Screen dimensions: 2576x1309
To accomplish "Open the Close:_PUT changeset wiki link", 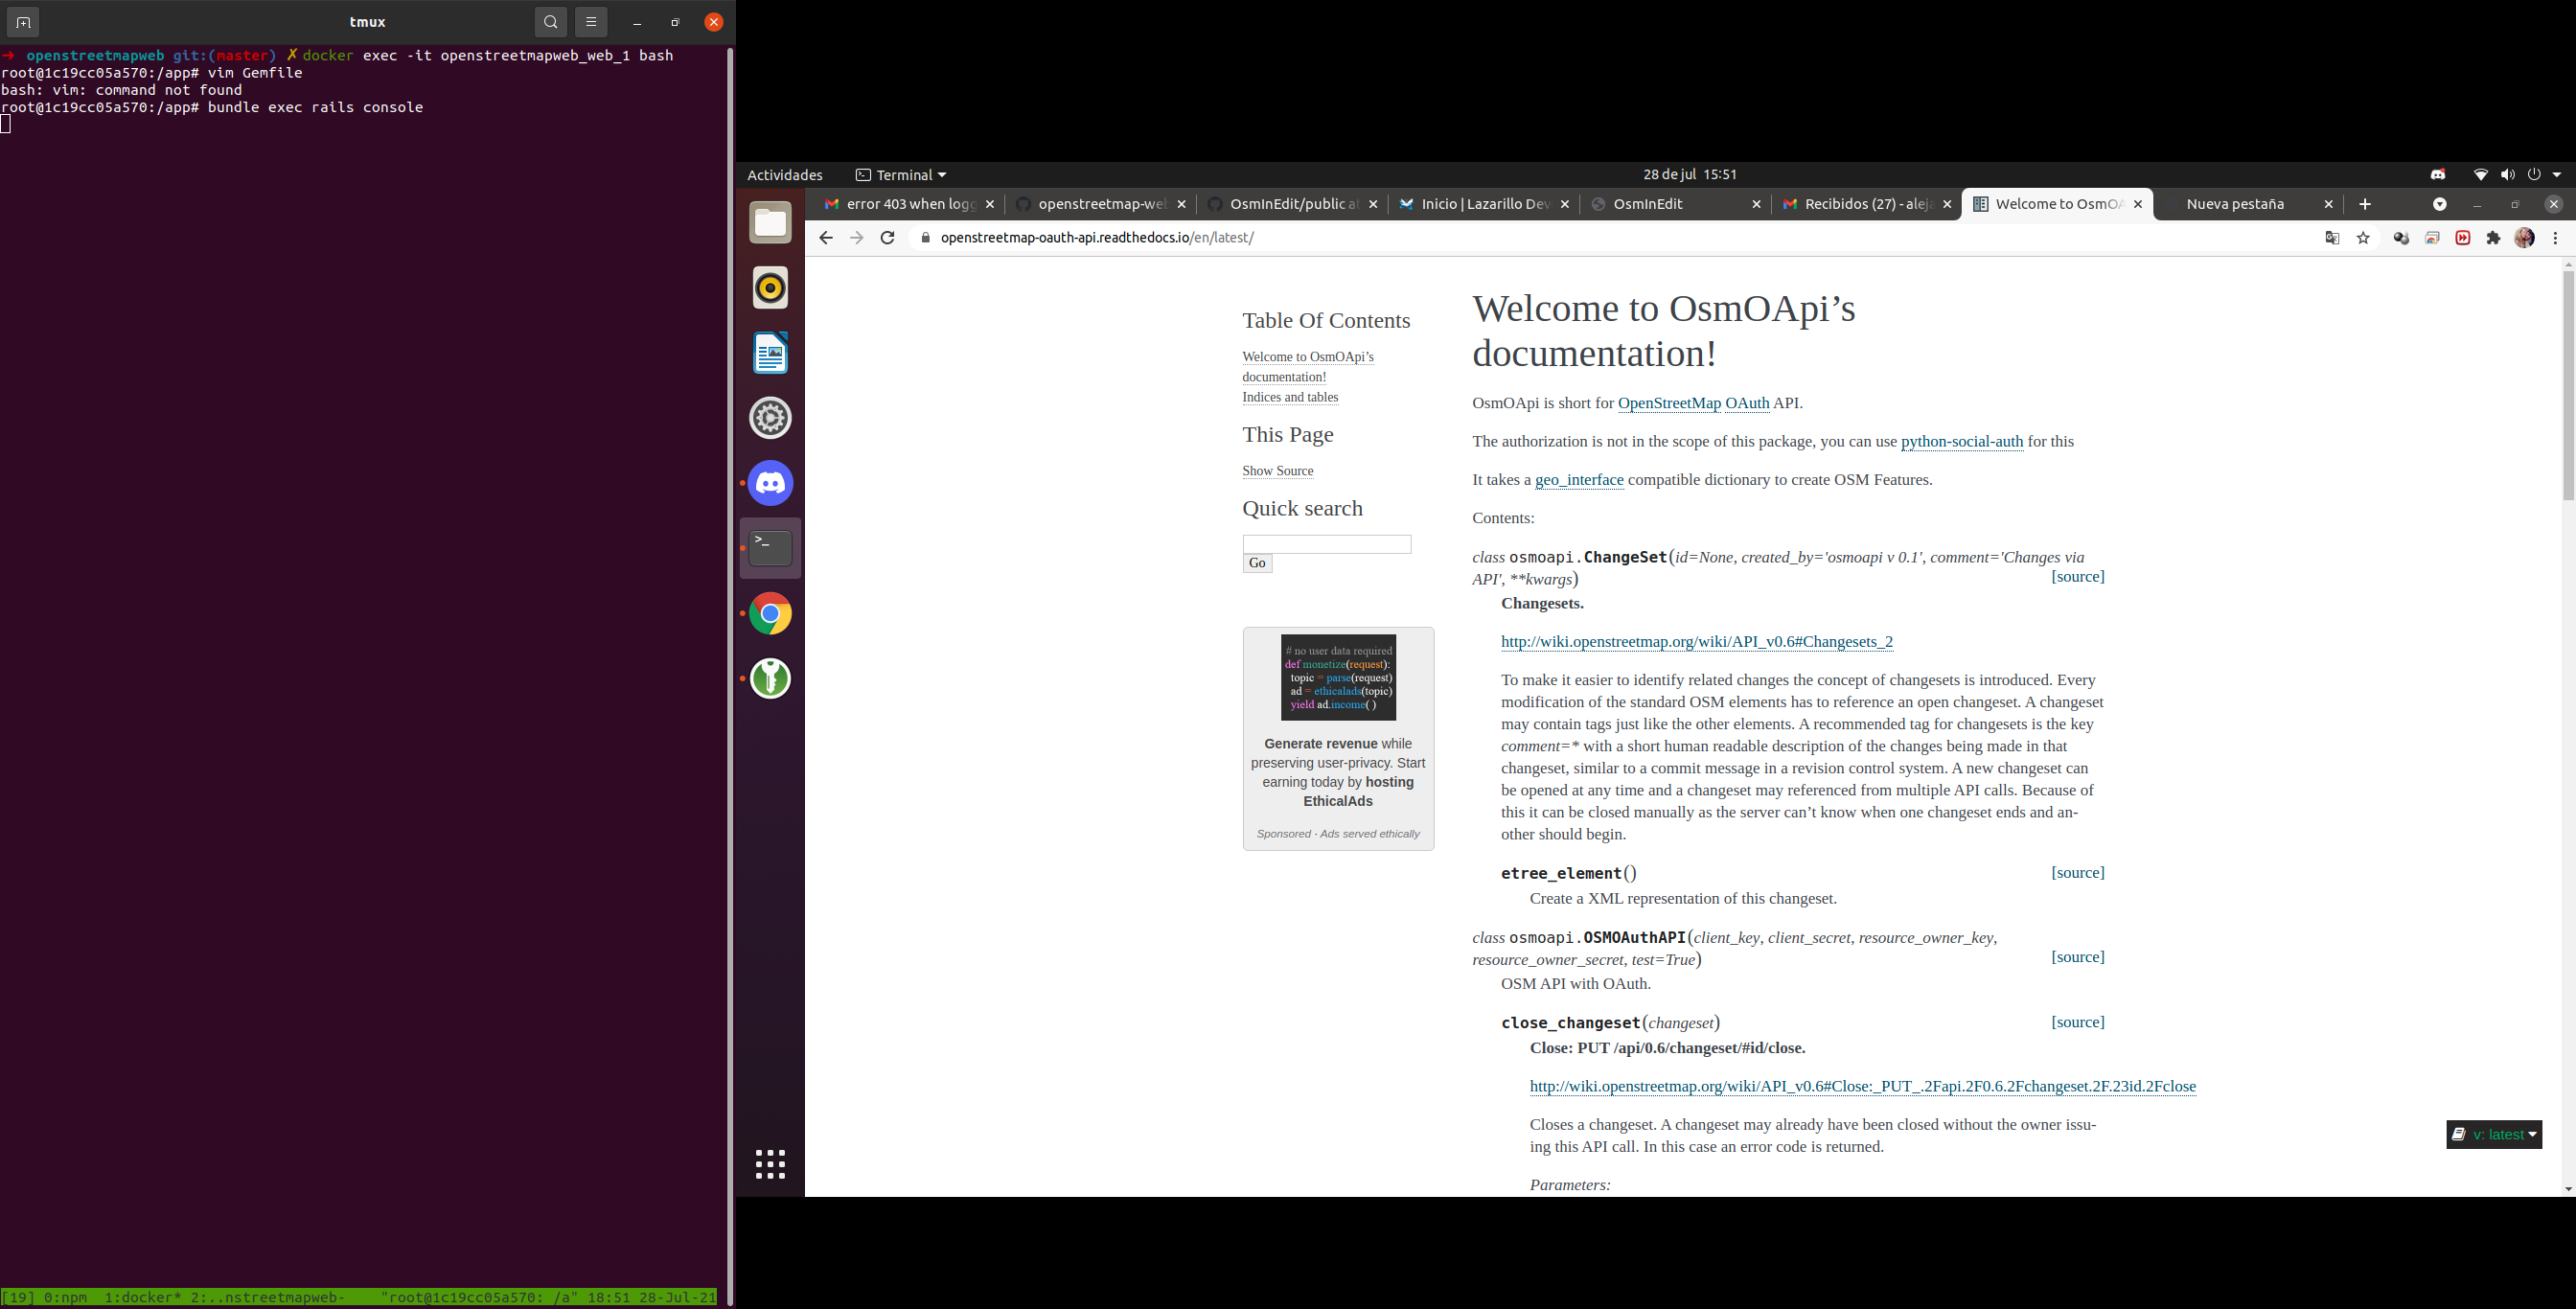I will coord(1862,1087).
